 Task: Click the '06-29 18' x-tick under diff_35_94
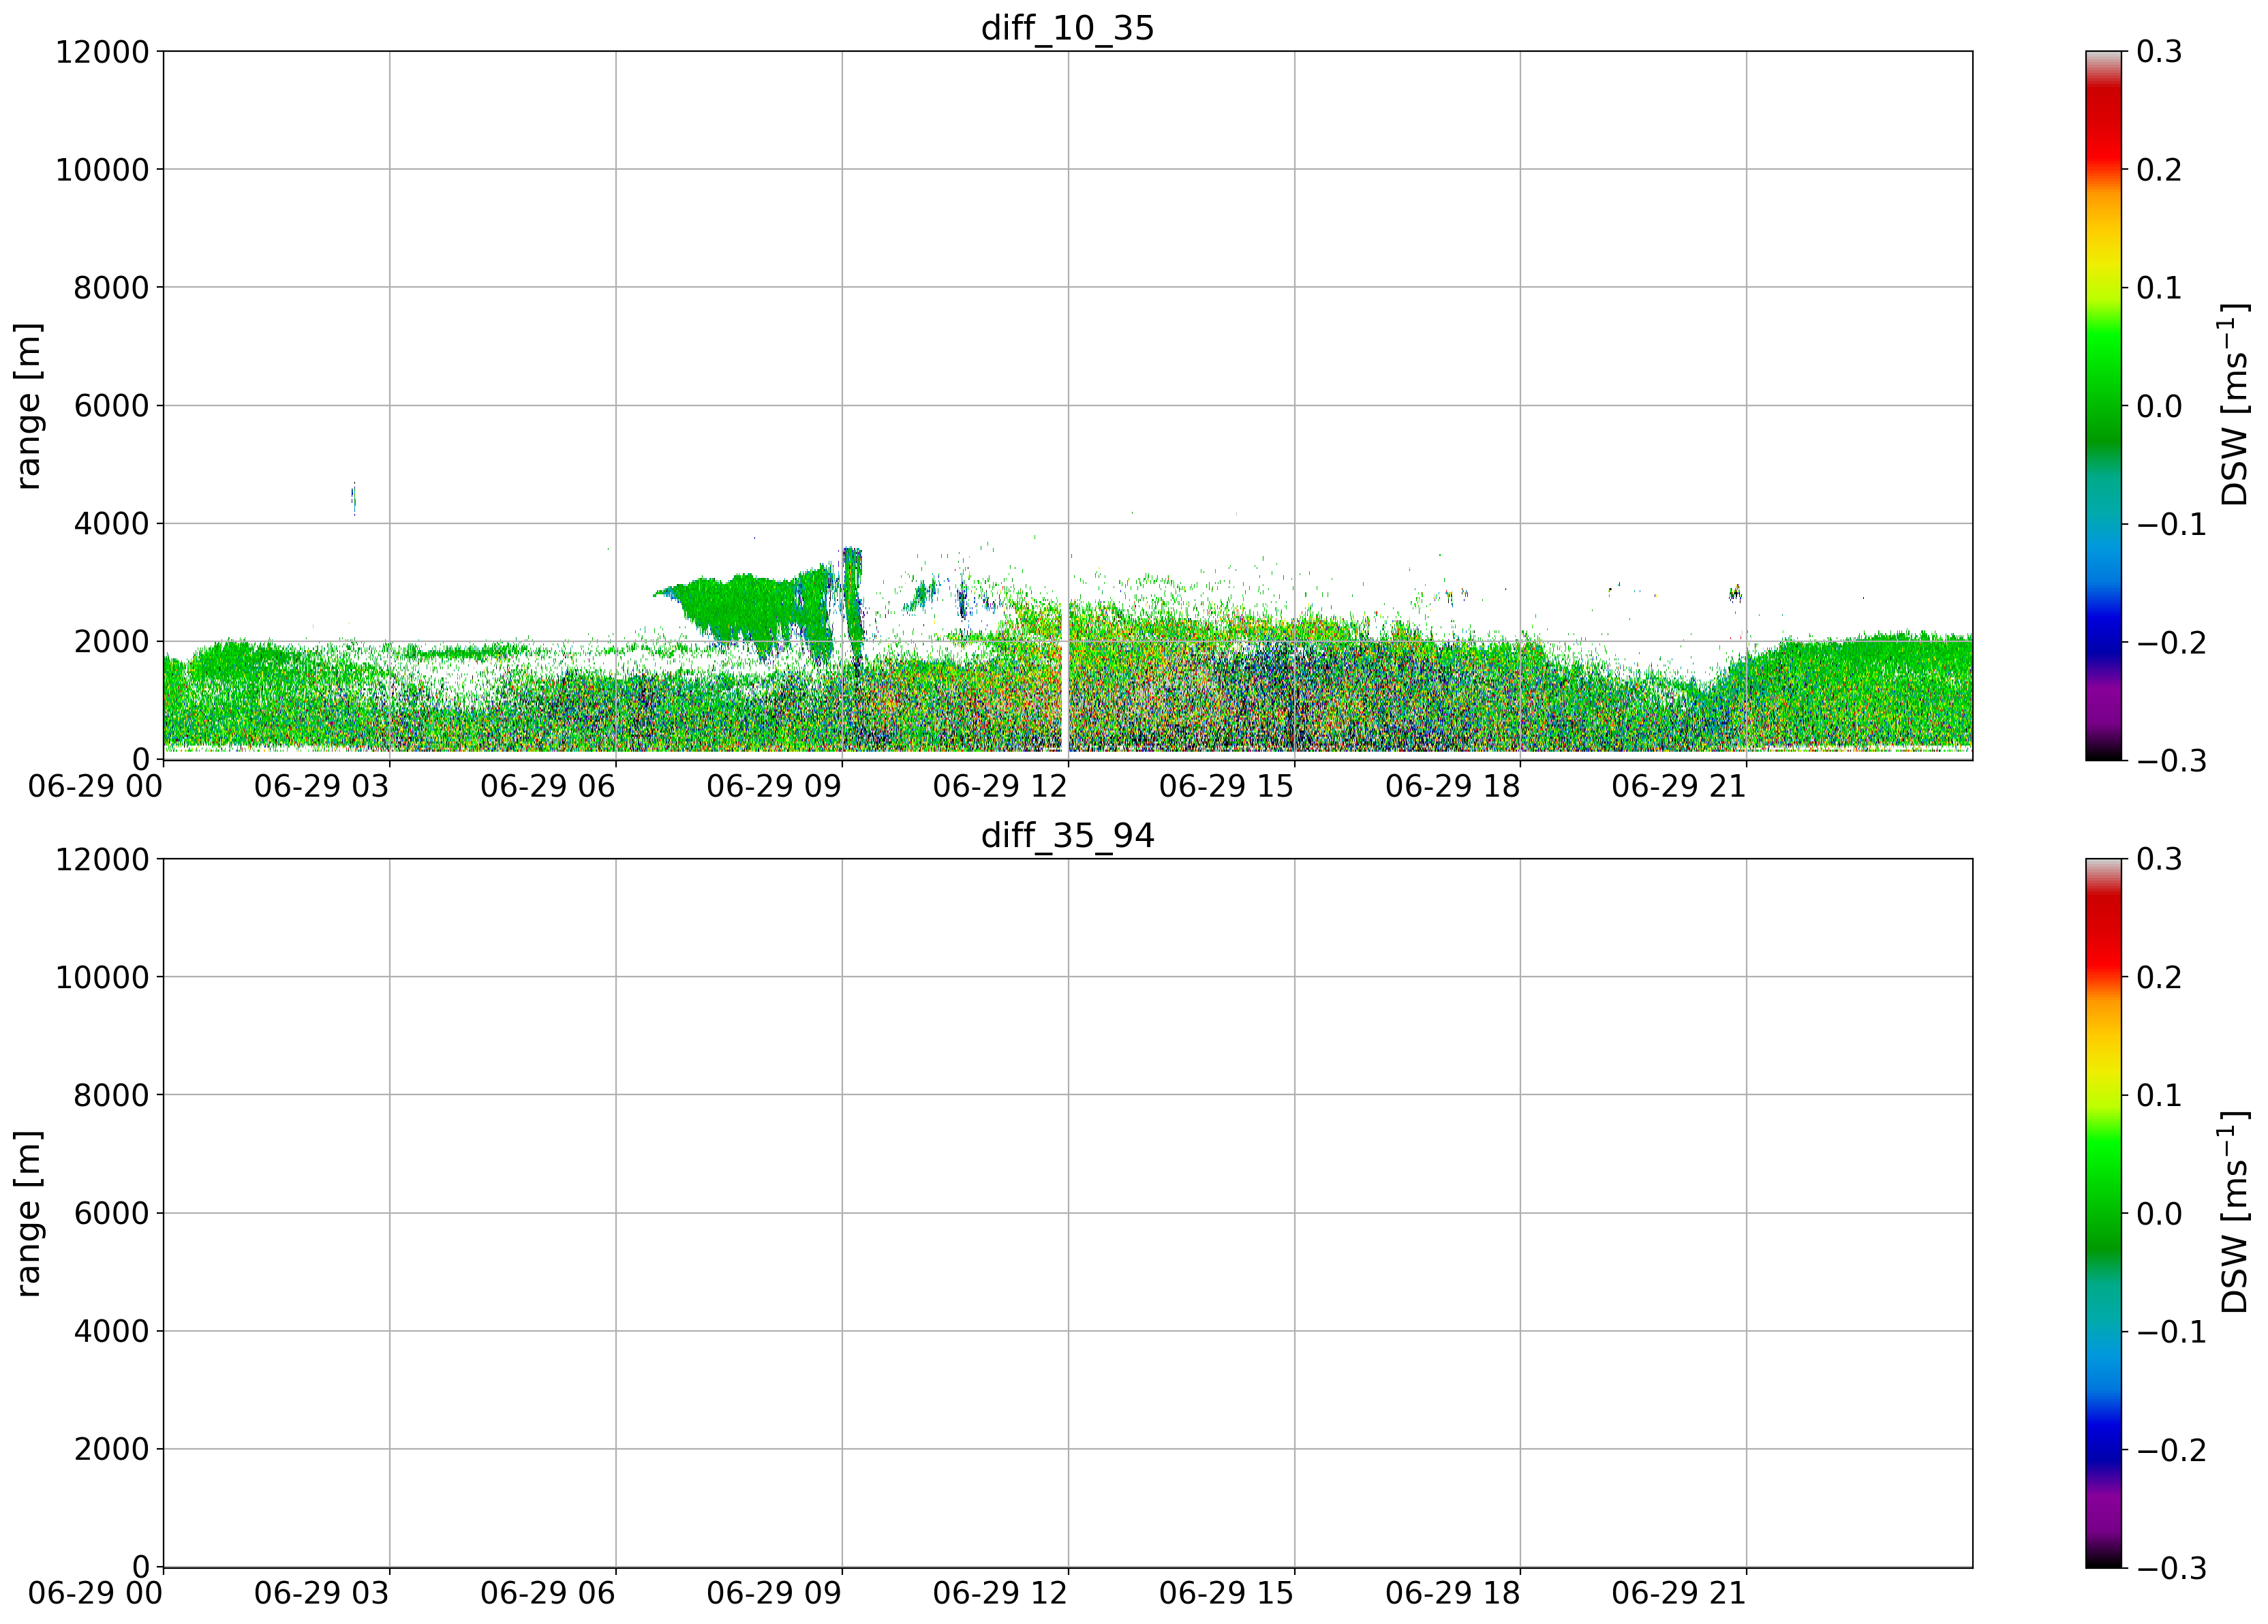click(x=1452, y=1595)
